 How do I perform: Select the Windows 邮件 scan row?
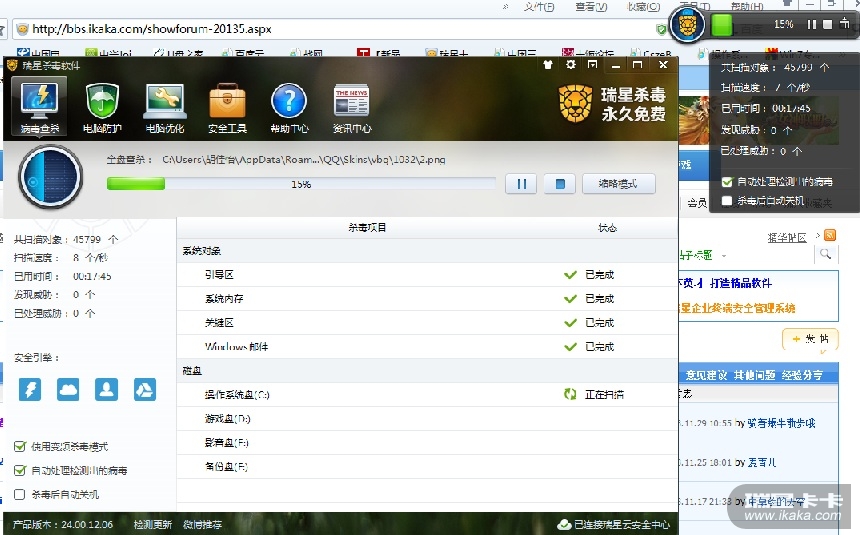[x=427, y=347]
